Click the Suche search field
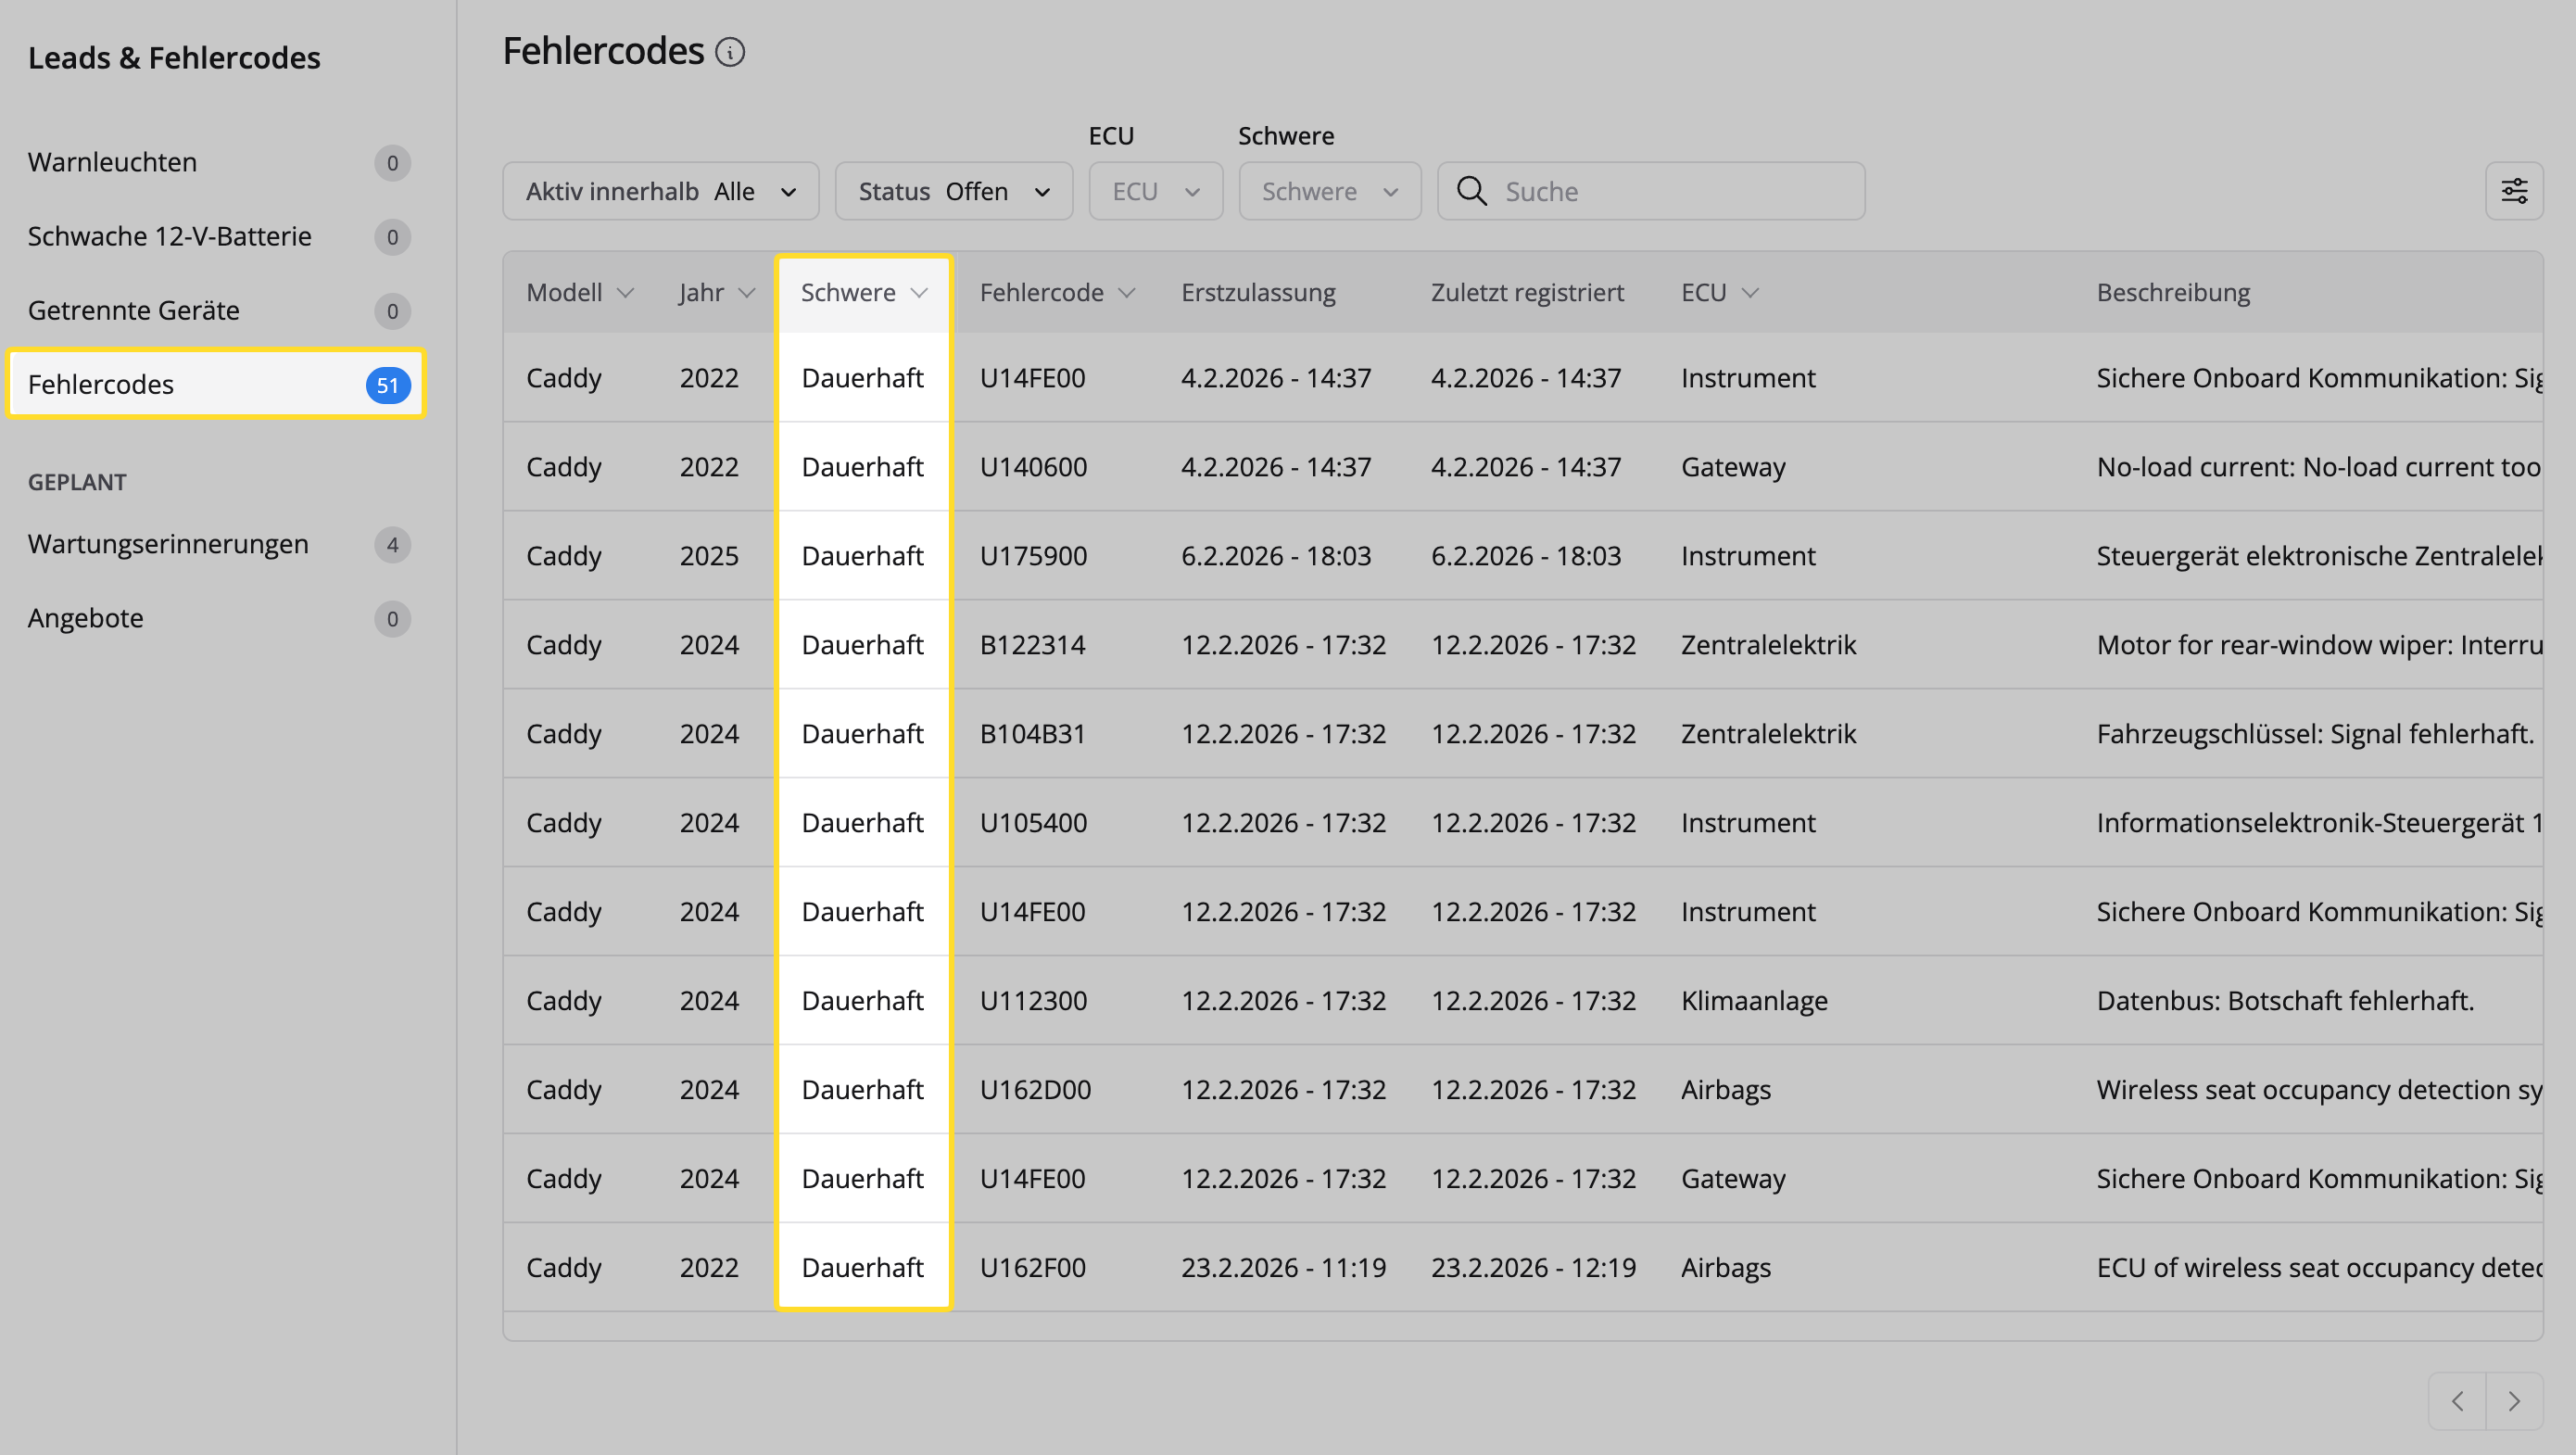The width and height of the screenshot is (2576, 1455). [x=1651, y=191]
